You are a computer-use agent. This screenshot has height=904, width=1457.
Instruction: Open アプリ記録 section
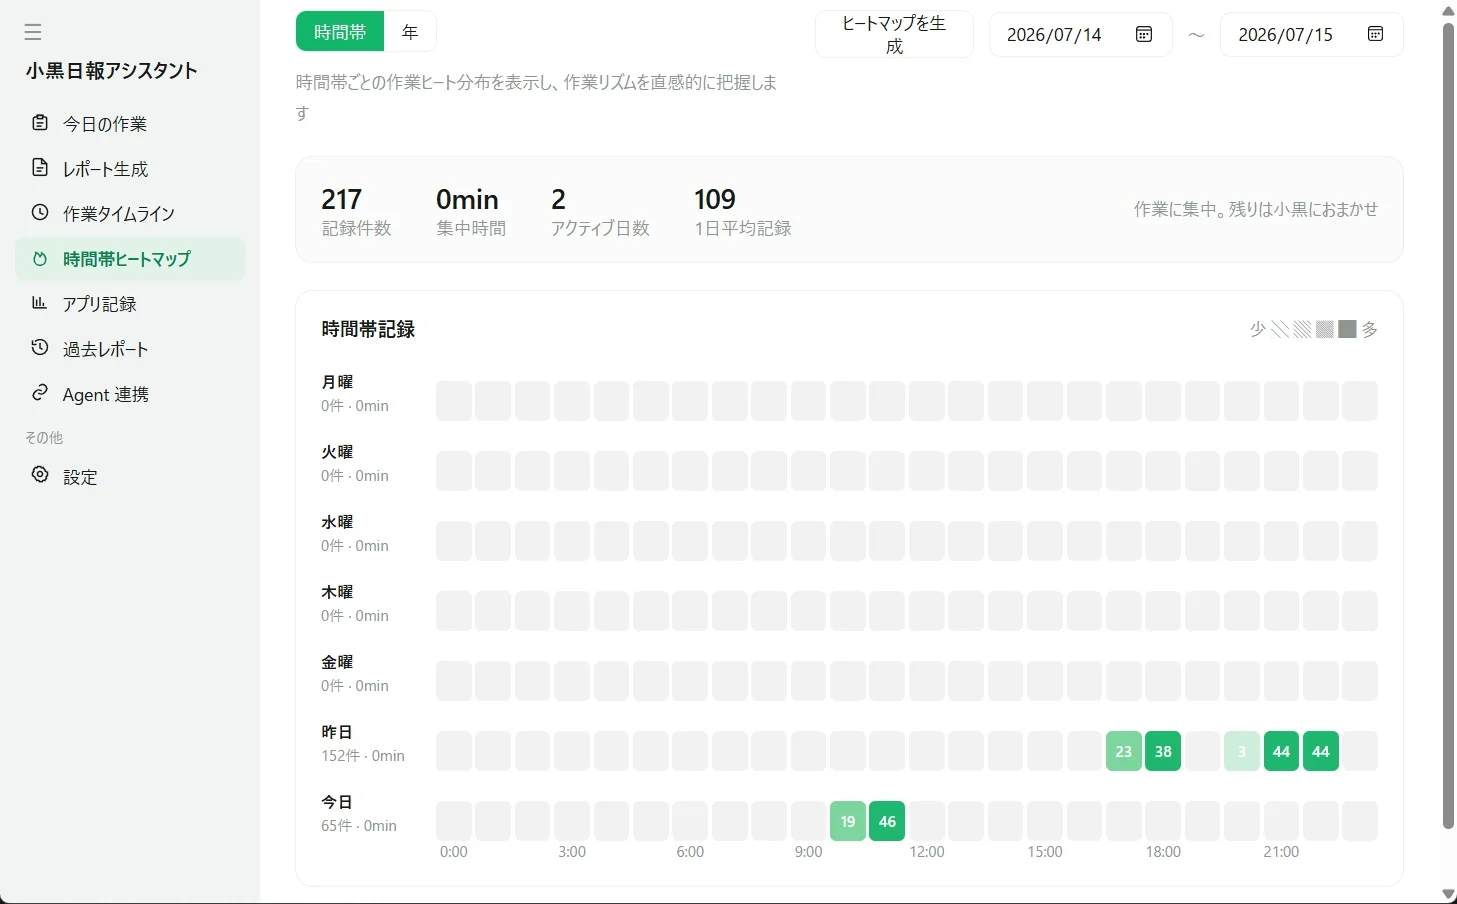130,304
